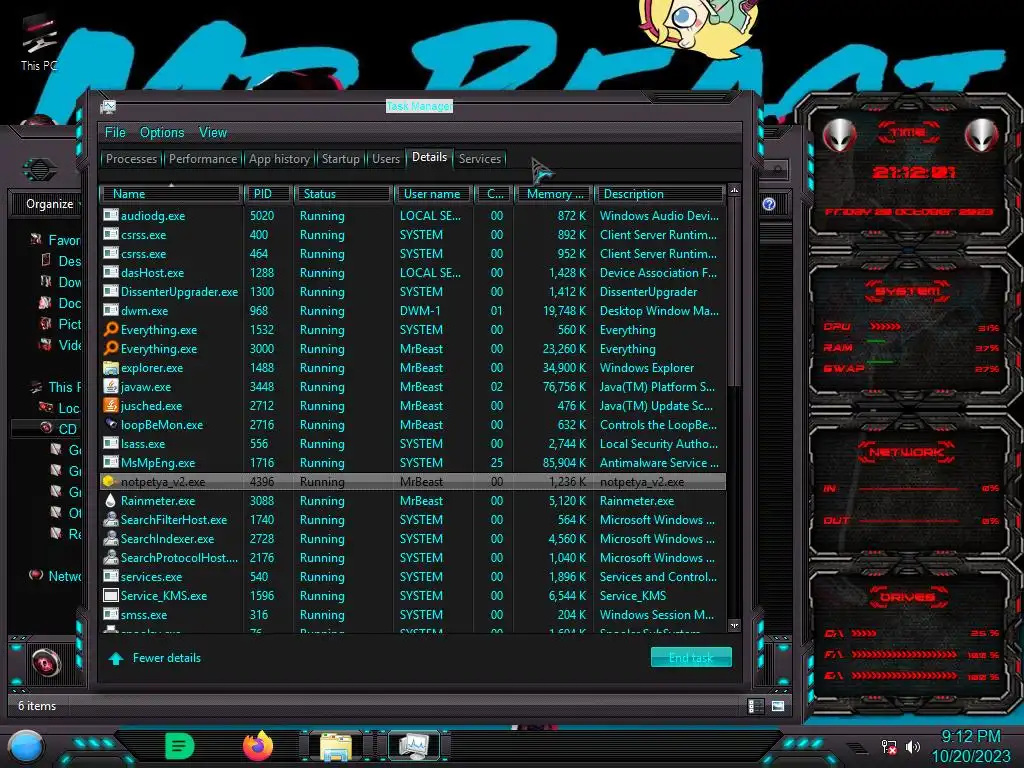Switch to the Performance tab
This screenshot has width=1024, height=768.
click(x=203, y=159)
